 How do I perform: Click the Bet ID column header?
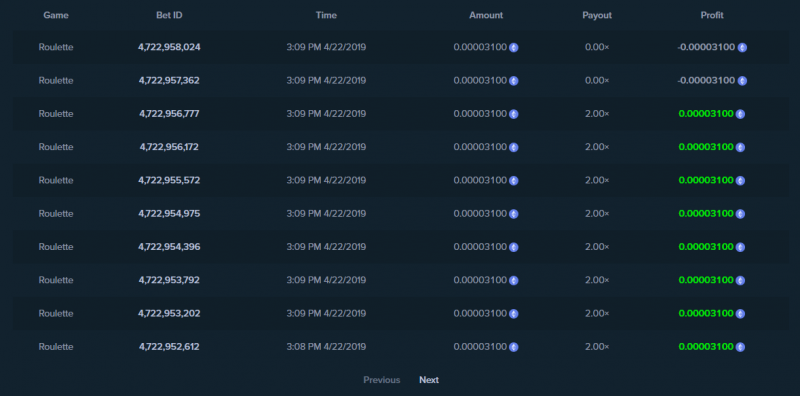click(x=169, y=15)
